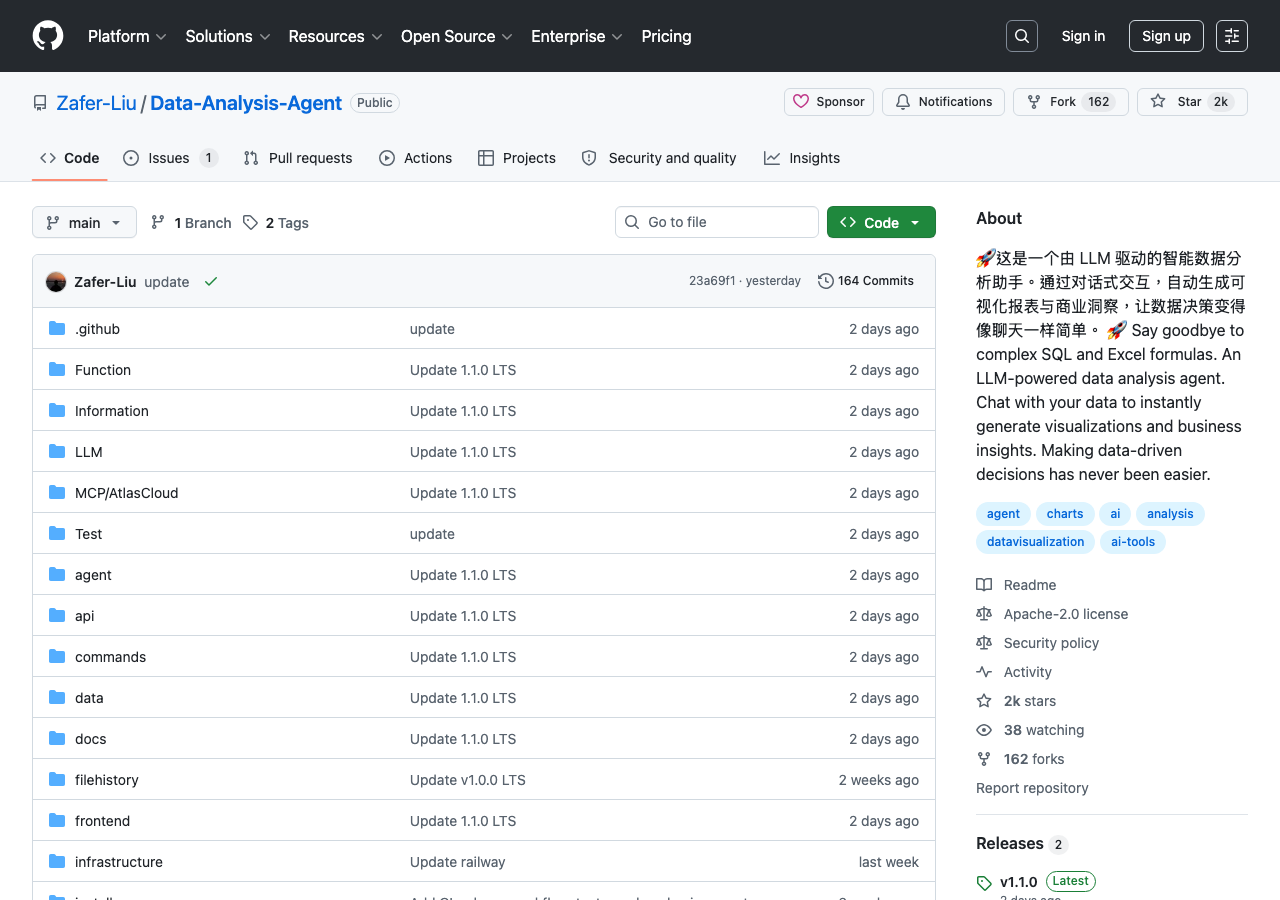
Task: Open the api folder
Action: pos(85,616)
